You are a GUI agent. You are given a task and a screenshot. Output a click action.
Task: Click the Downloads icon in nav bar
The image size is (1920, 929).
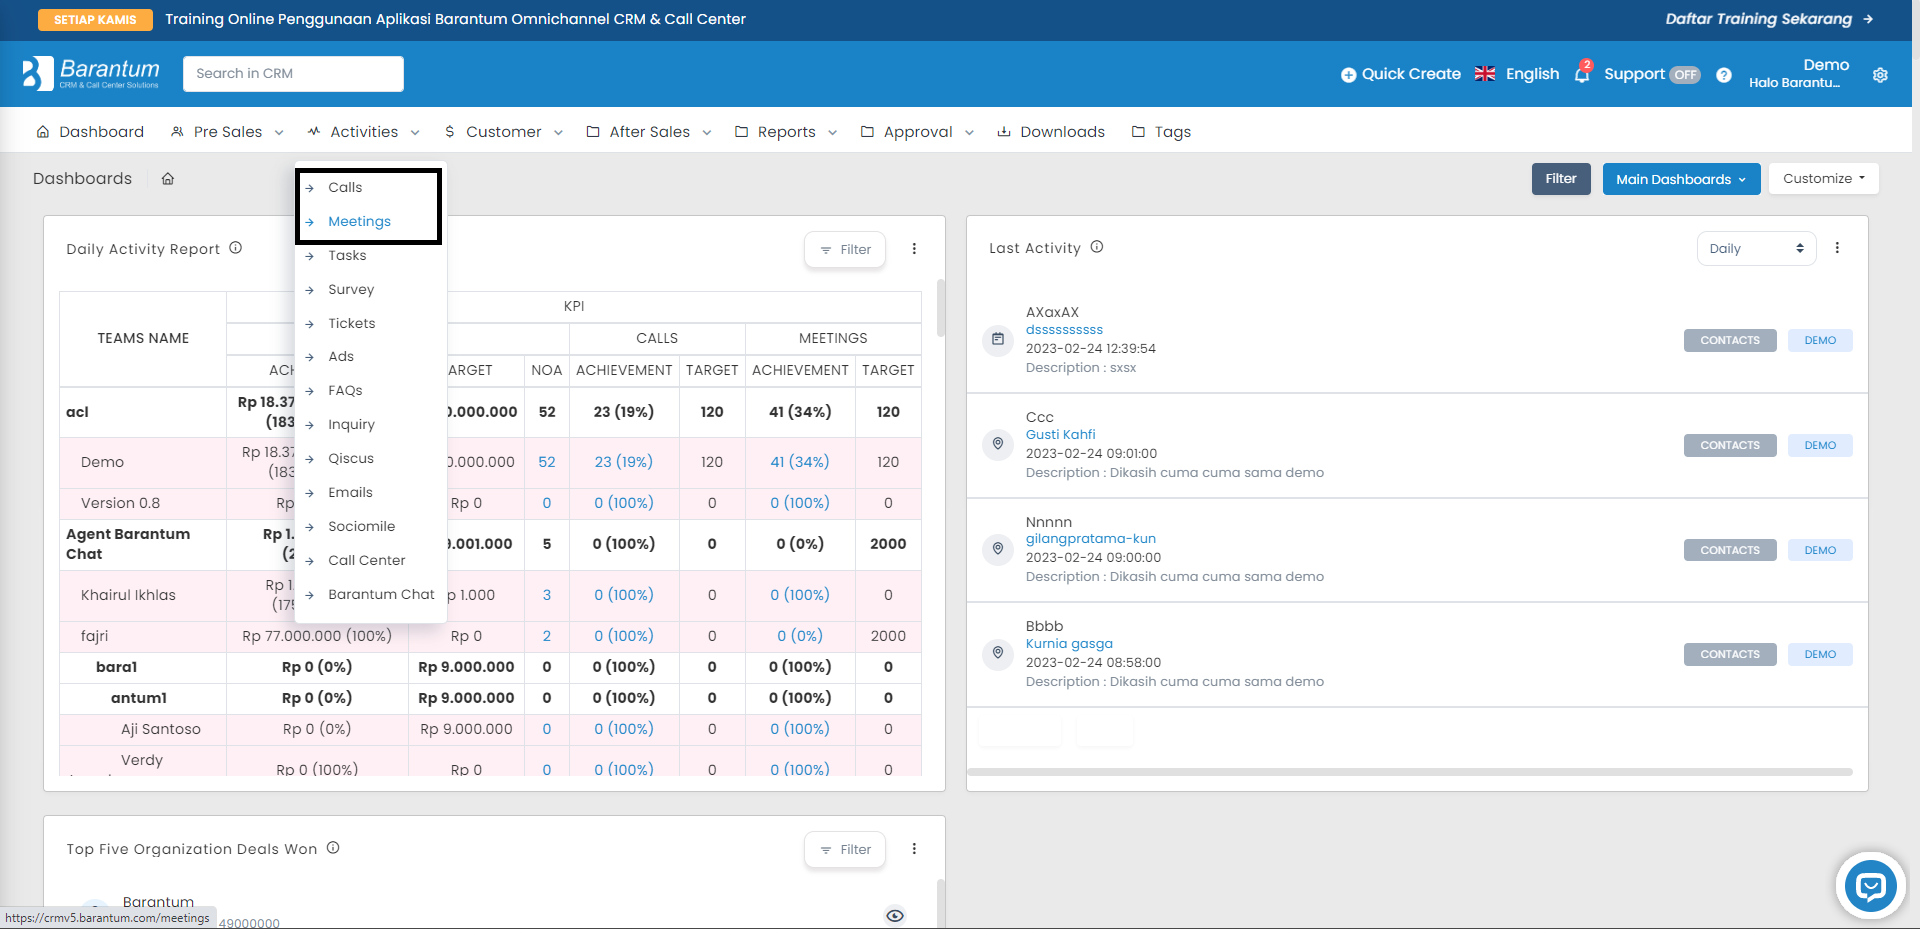(1004, 132)
